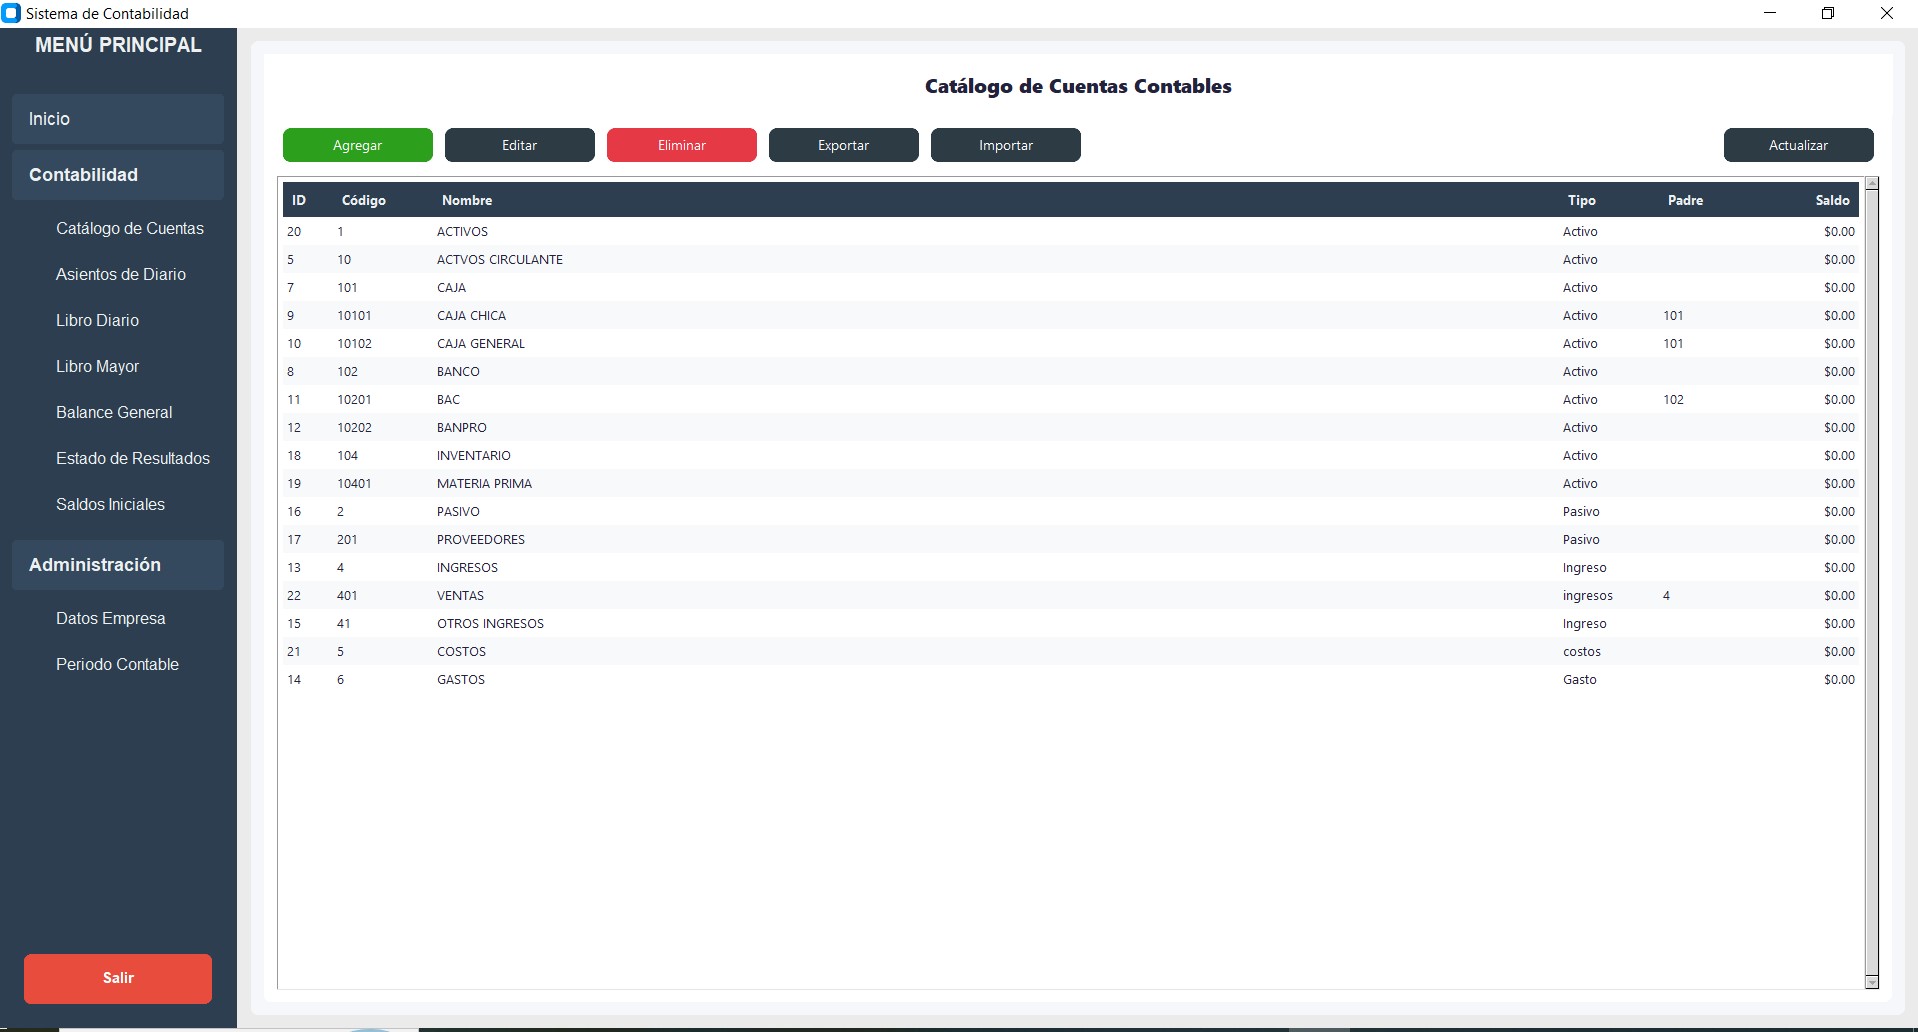Sort the table by the Código column header
Screen dimensions: 1918x1032
[364, 200]
